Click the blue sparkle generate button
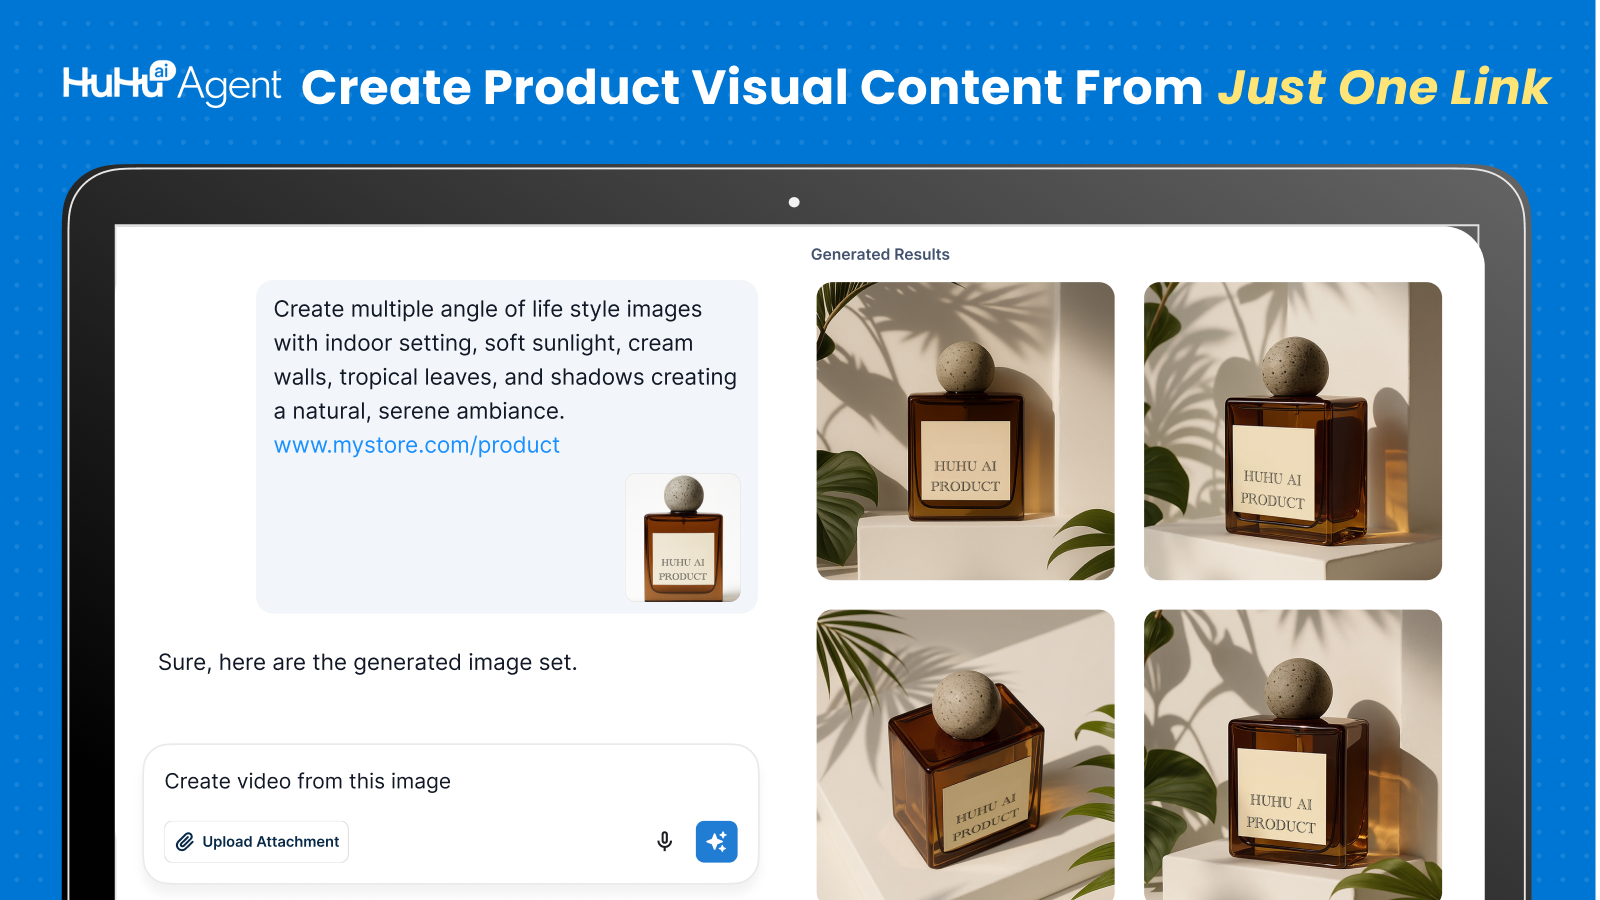This screenshot has width=1600, height=900. 716,842
